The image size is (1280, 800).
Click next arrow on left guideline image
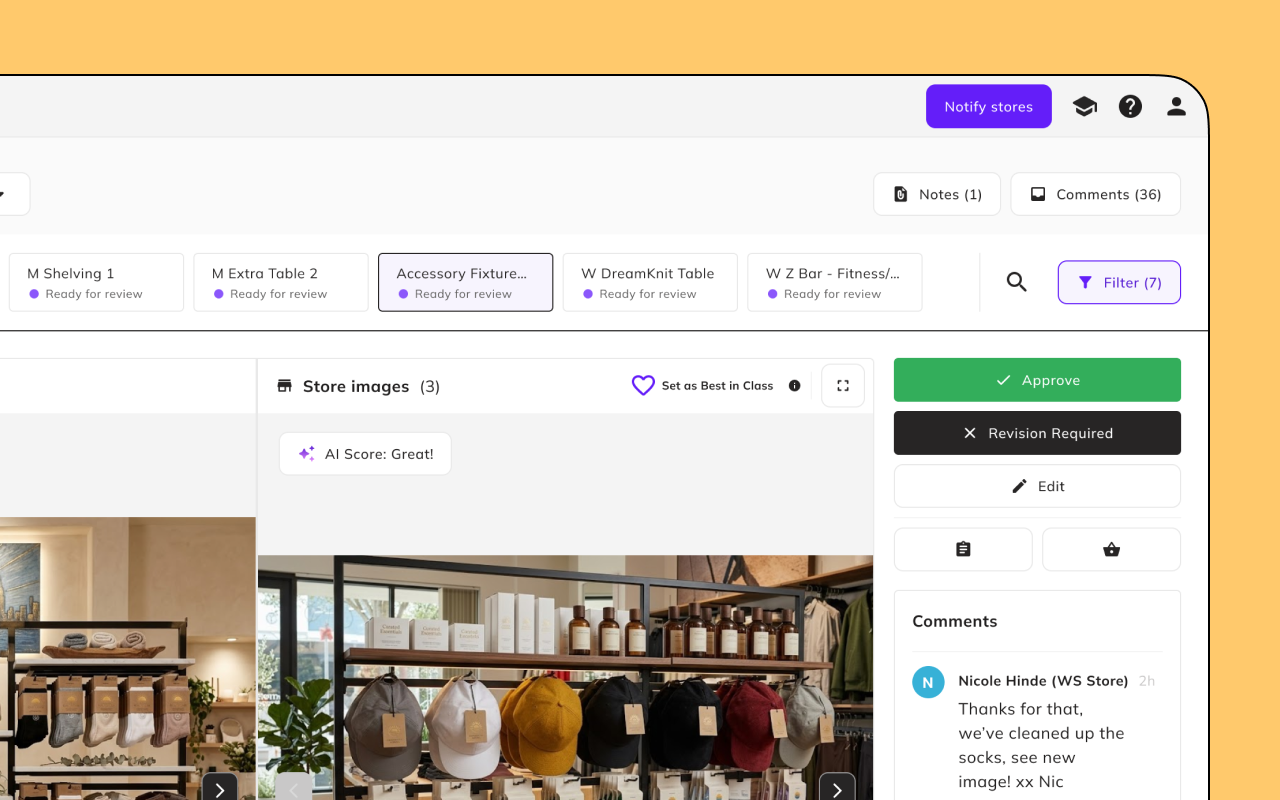click(x=220, y=788)
